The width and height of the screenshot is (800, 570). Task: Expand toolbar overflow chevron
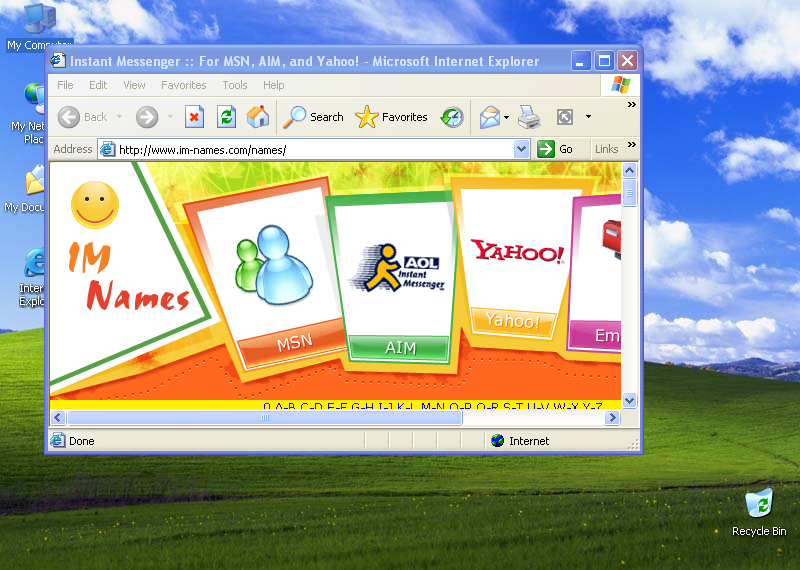[632, 105]
